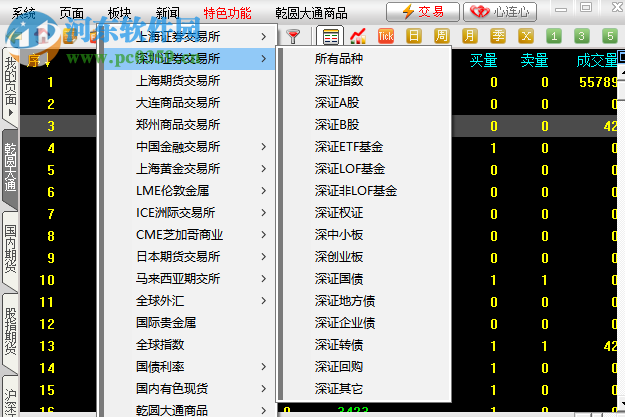Click the lightning 交易 trade button

pyautogui.click(x=423, y=12)
